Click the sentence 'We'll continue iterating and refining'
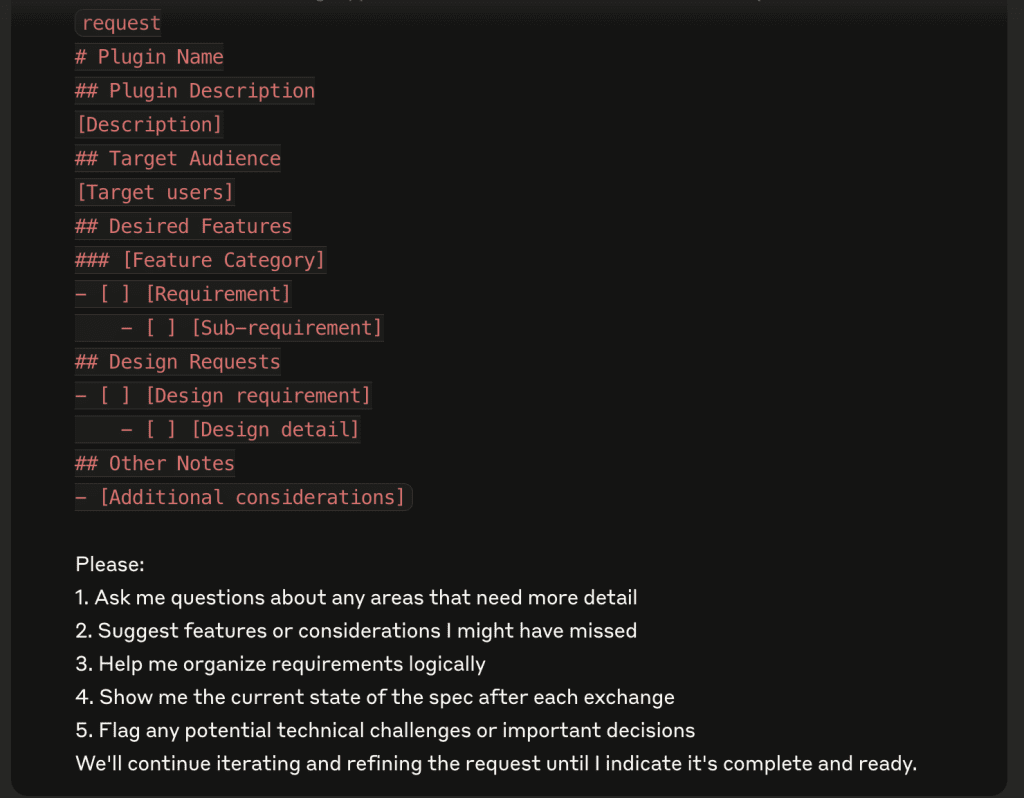The height and width of the screenshot is (798, 1024). (x=496, y=763)
